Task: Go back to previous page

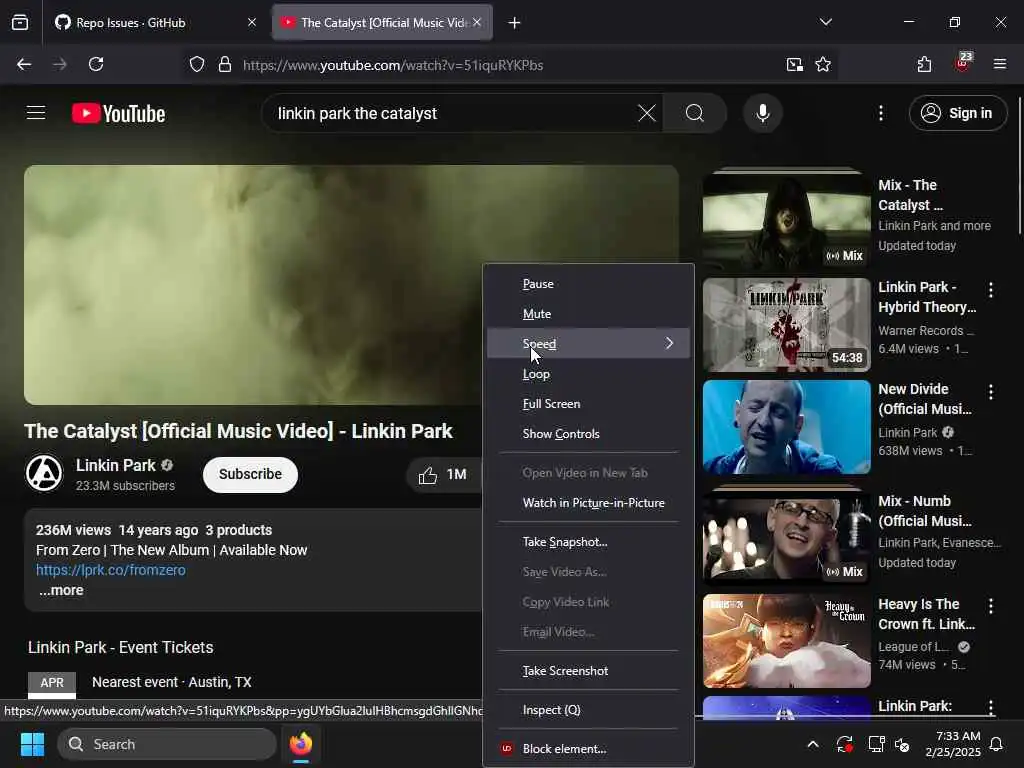Action: [x=24, y=64]
